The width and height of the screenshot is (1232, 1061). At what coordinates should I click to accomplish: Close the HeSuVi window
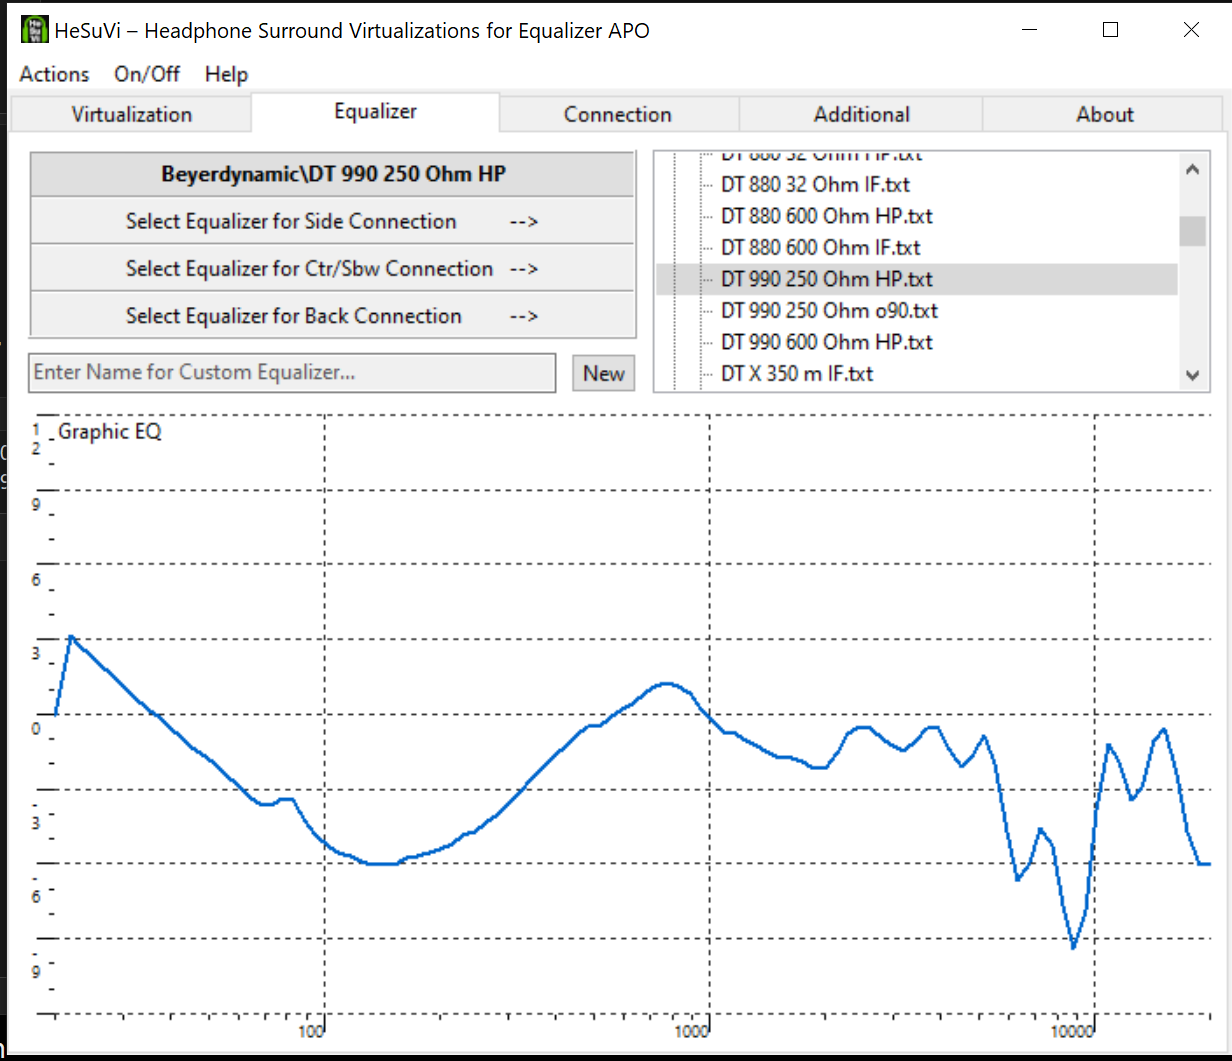click(x=1191, y=30)
